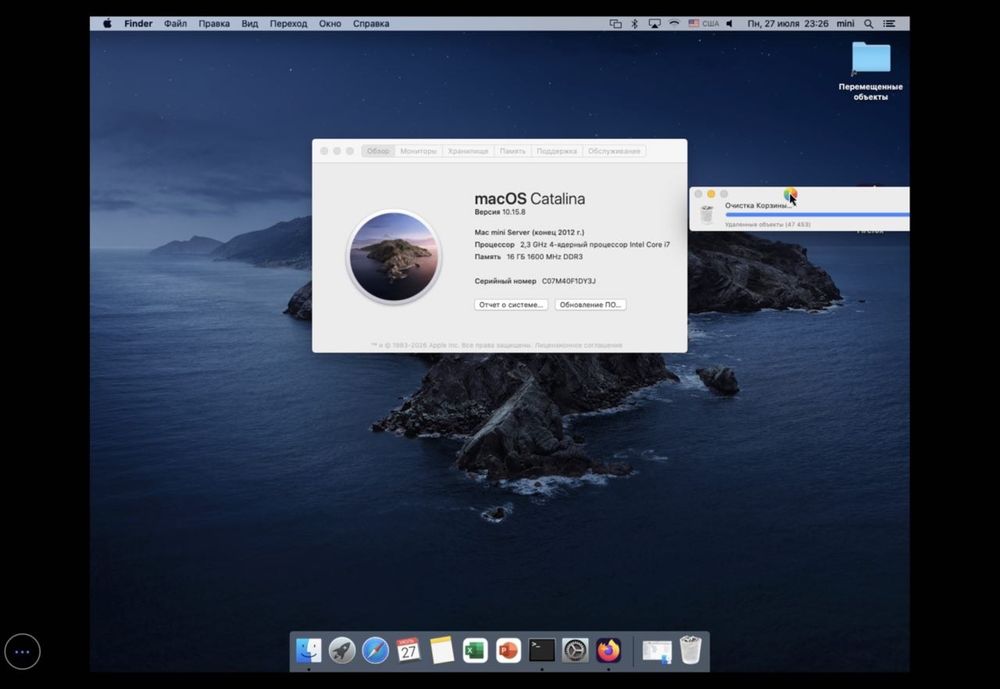Open the minimized window thumbnail in Dock
This screenshot has height=689, width=1000.
[657, 651]
